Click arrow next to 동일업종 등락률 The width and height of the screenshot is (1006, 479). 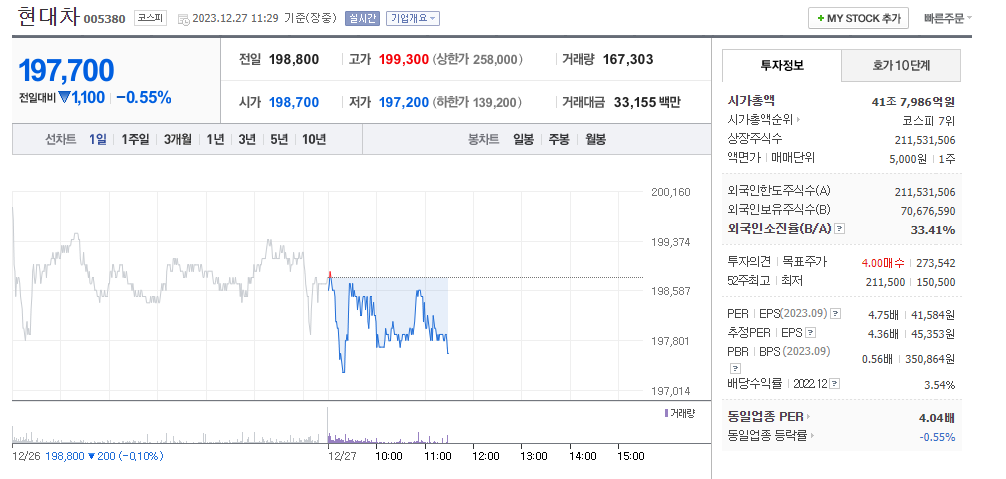pos(813,435)
